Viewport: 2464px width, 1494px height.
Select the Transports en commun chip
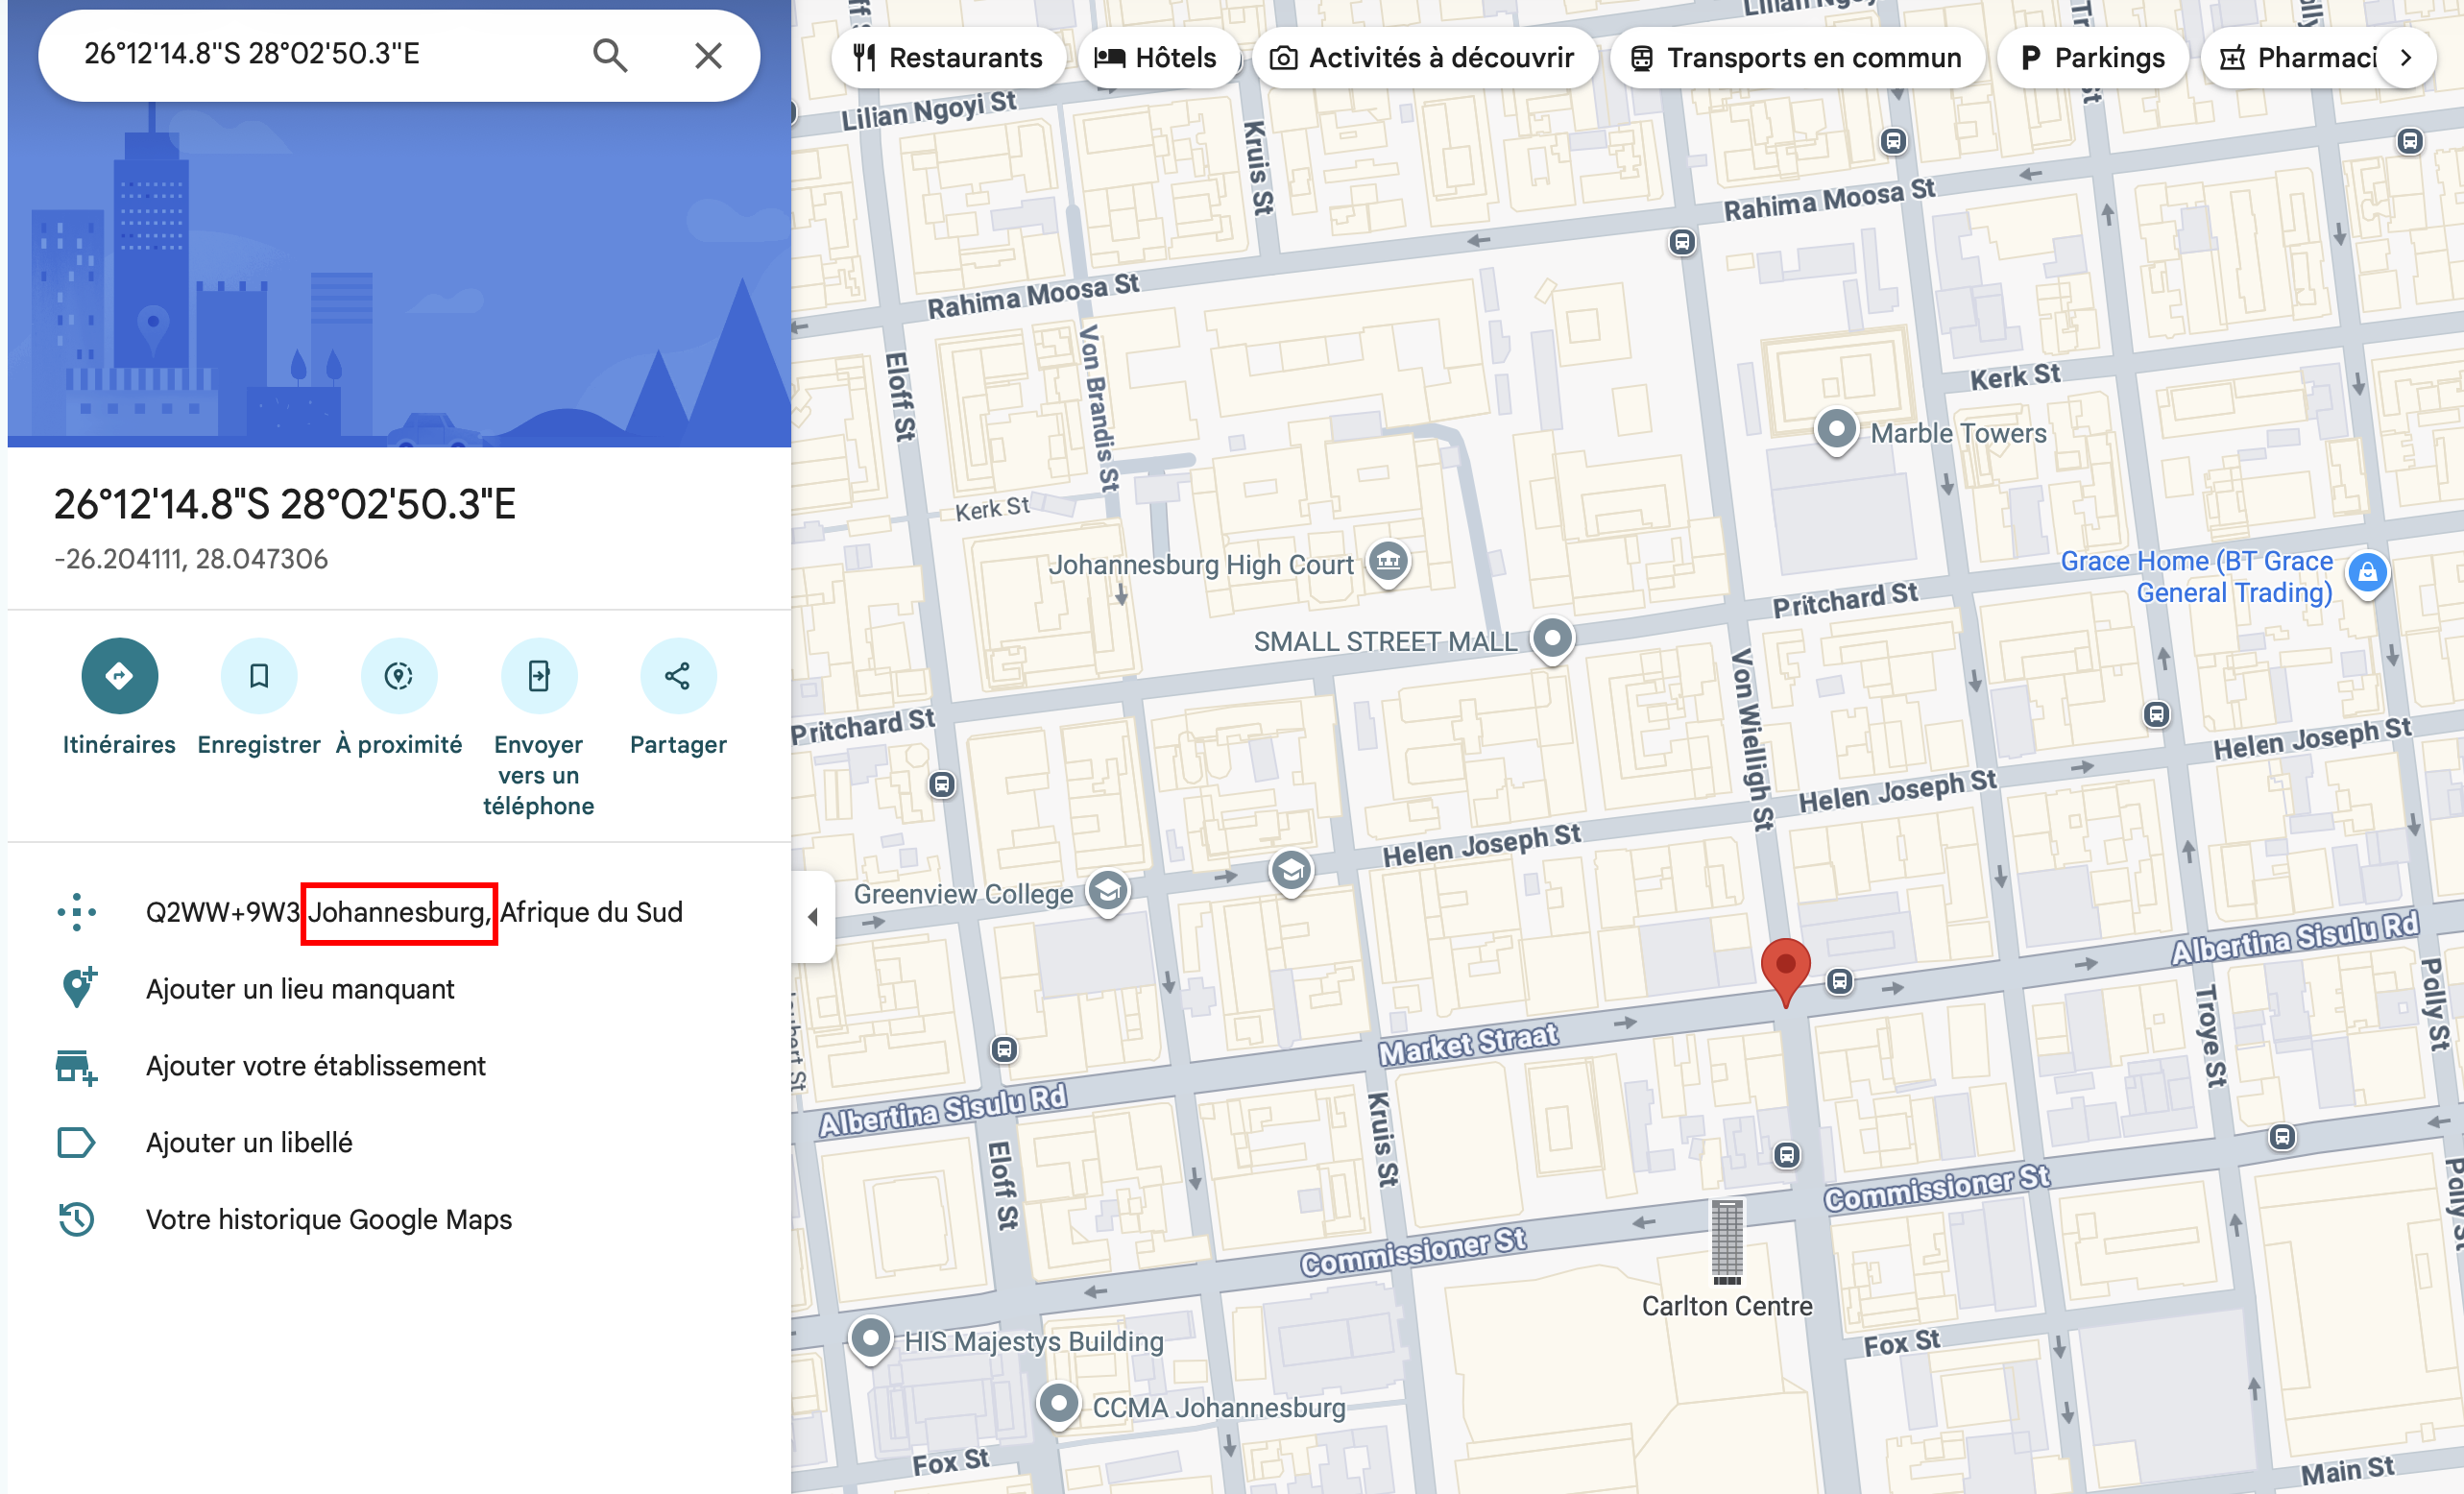click(1796, 58)
